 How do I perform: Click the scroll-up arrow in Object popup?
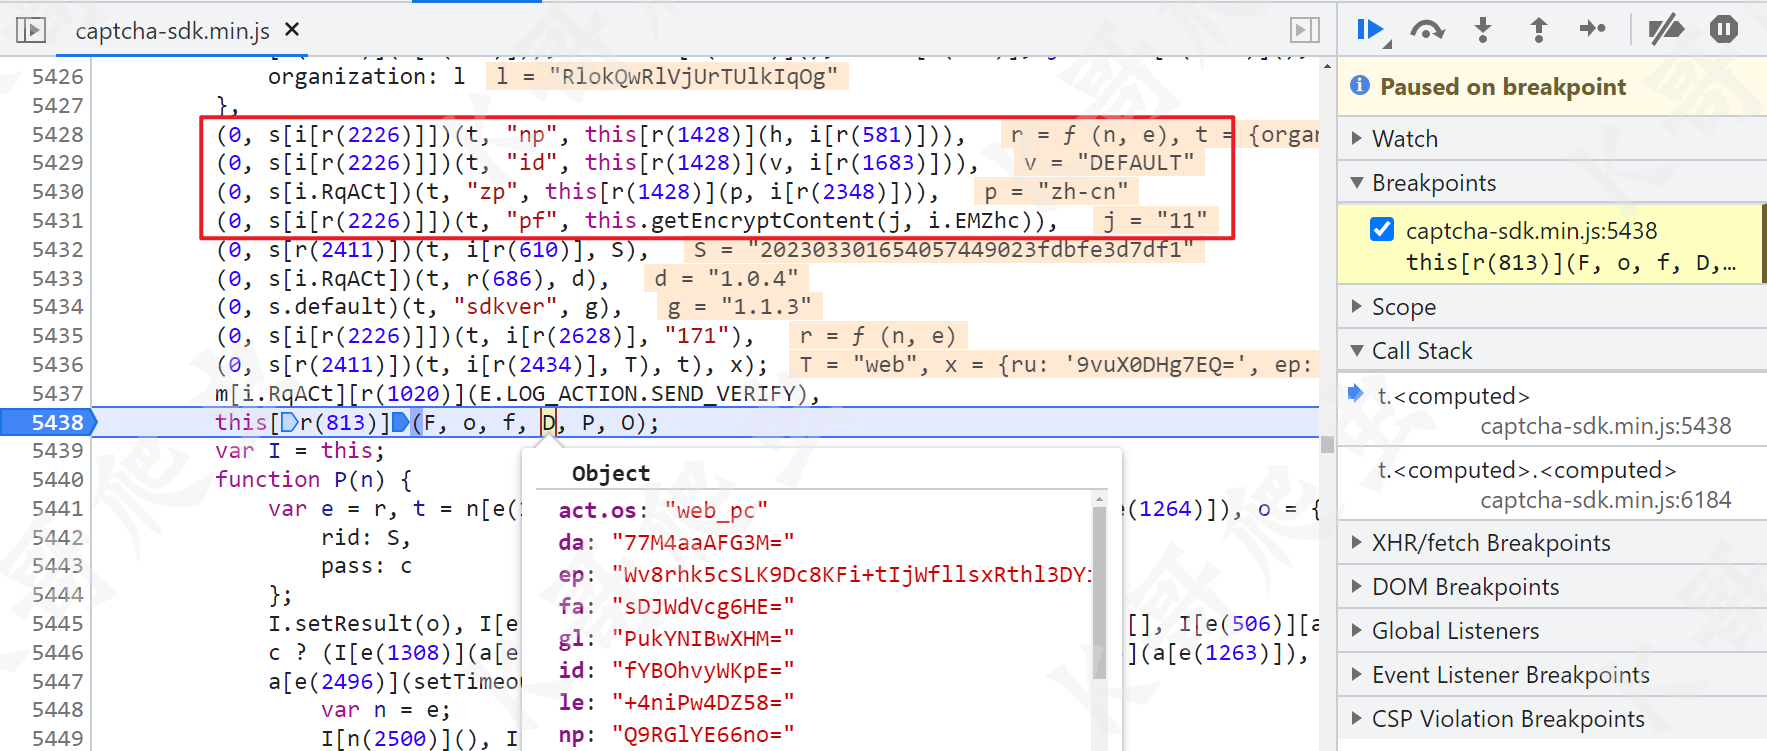pyautogui.click(x=1099, y=498)
